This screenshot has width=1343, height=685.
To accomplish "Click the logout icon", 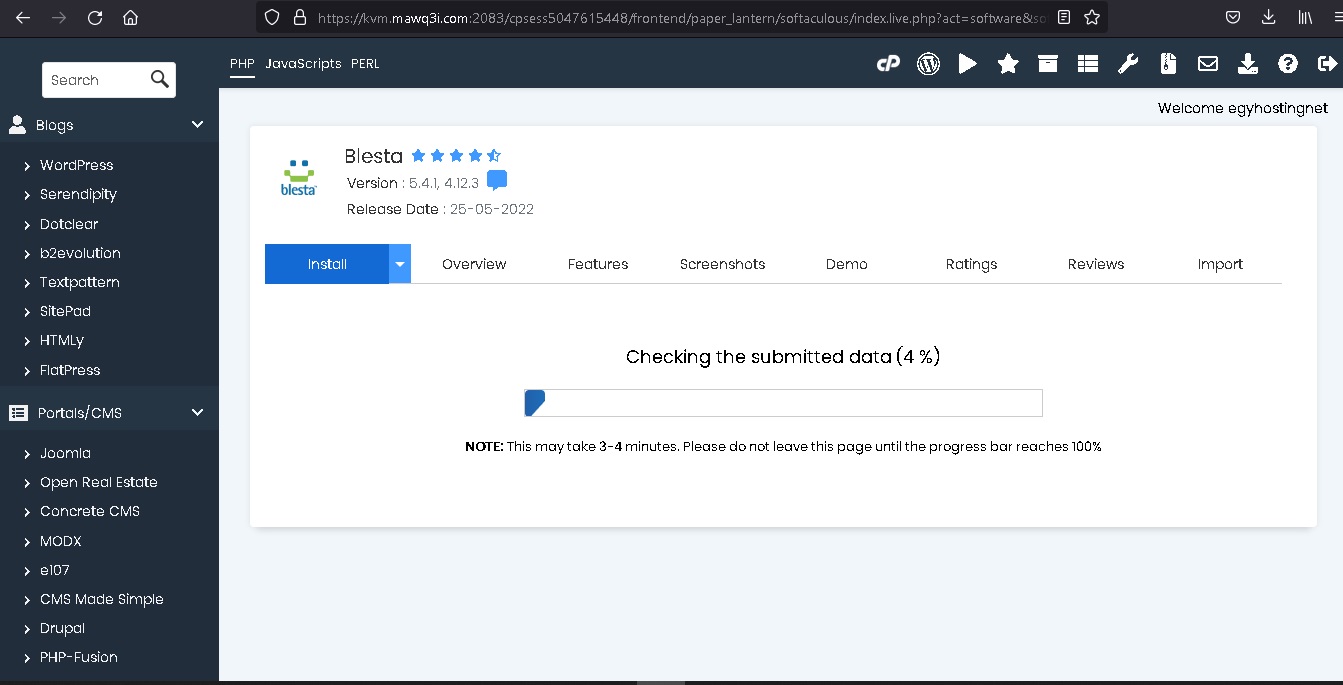I will click(x=1327, y=64).
